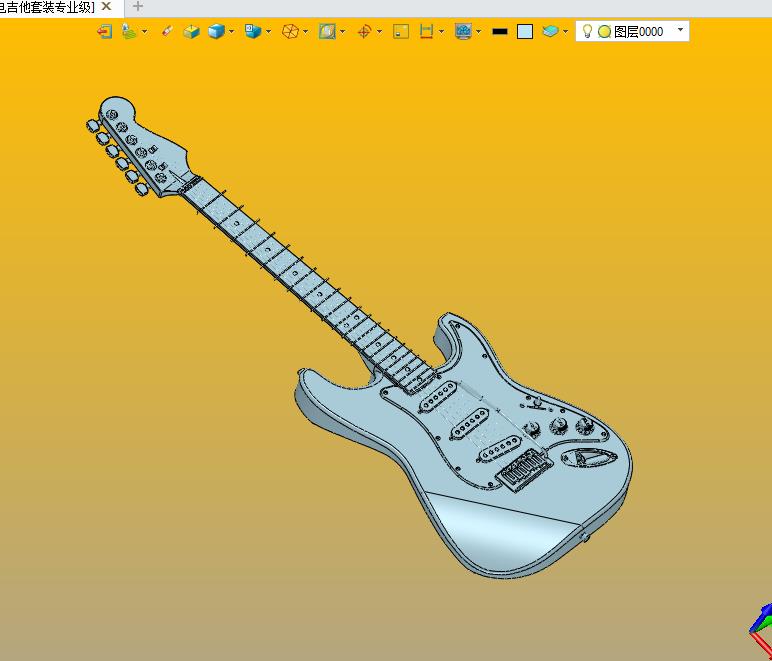Click the black line color swatch
Viewport: 772px width, 661px height.
500,31
